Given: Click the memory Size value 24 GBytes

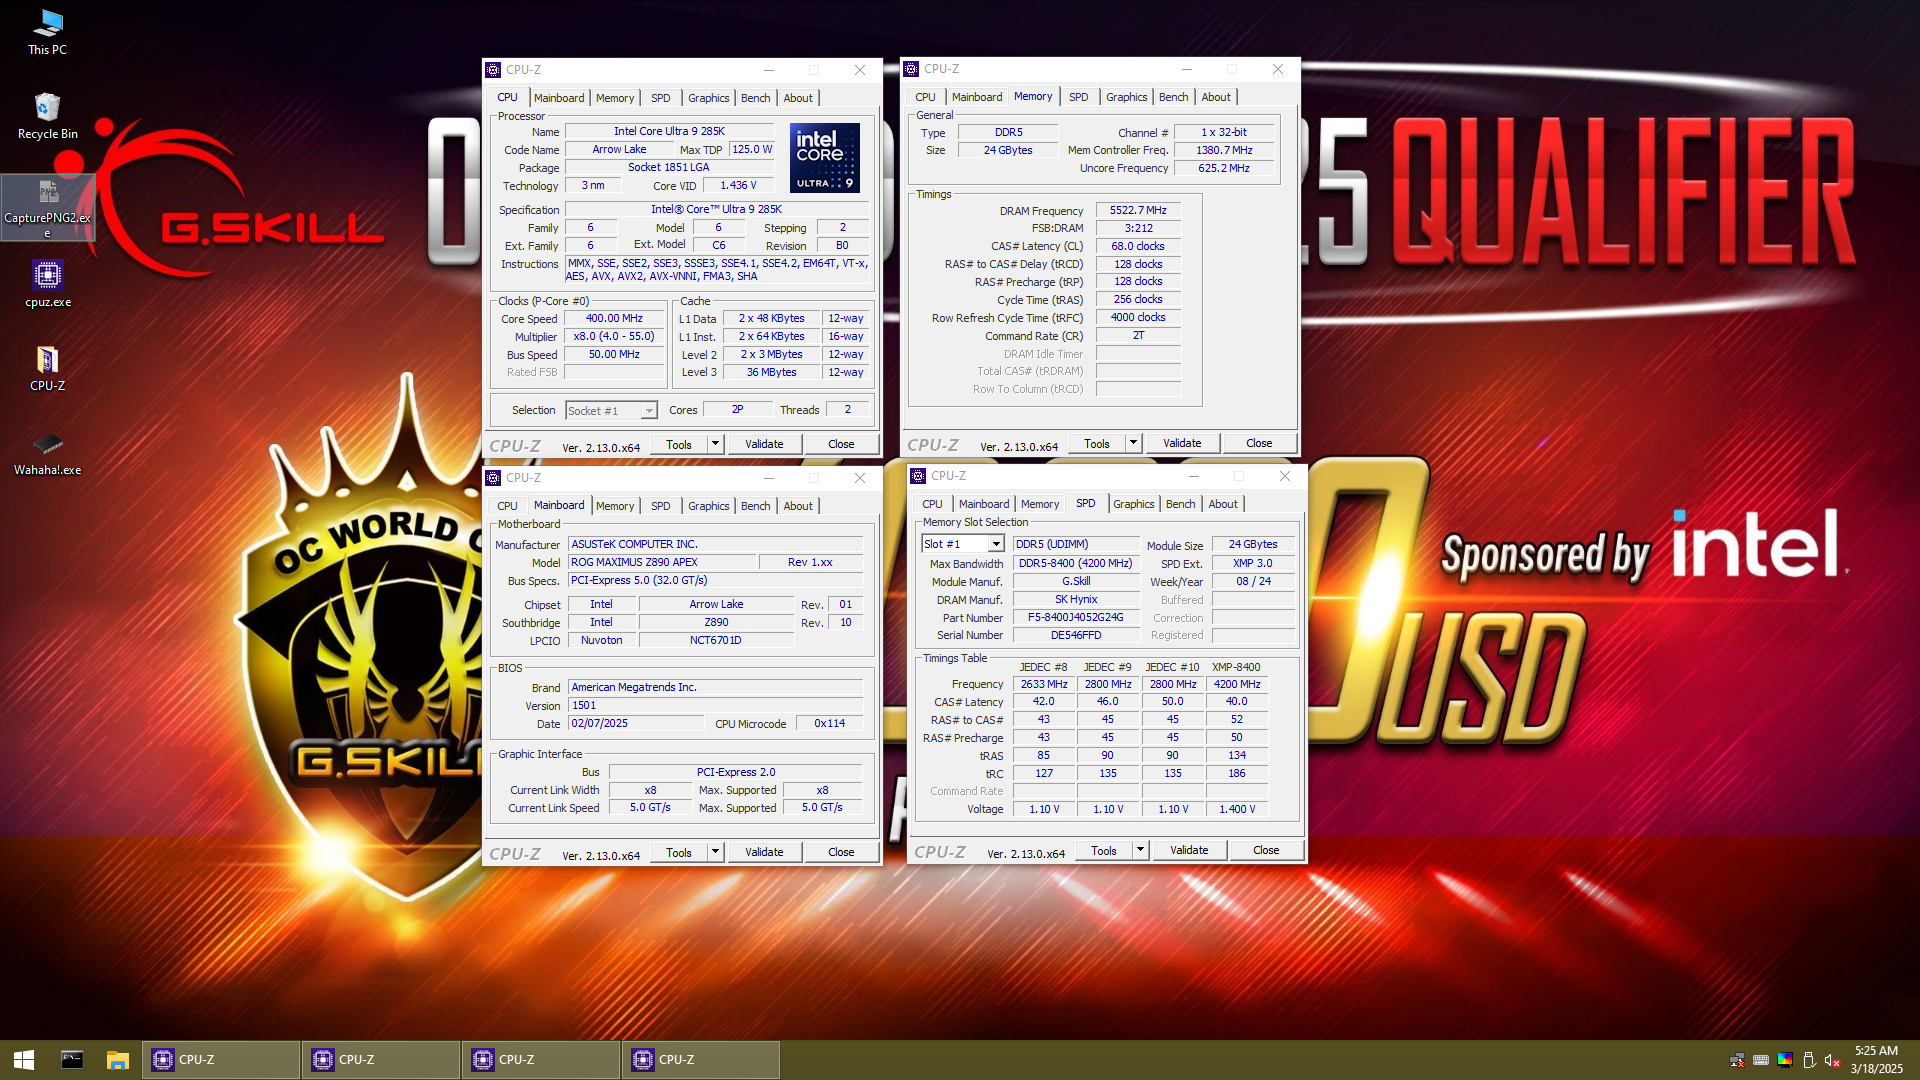Looking at the screenshot, I should click(x=1007, y=150).
